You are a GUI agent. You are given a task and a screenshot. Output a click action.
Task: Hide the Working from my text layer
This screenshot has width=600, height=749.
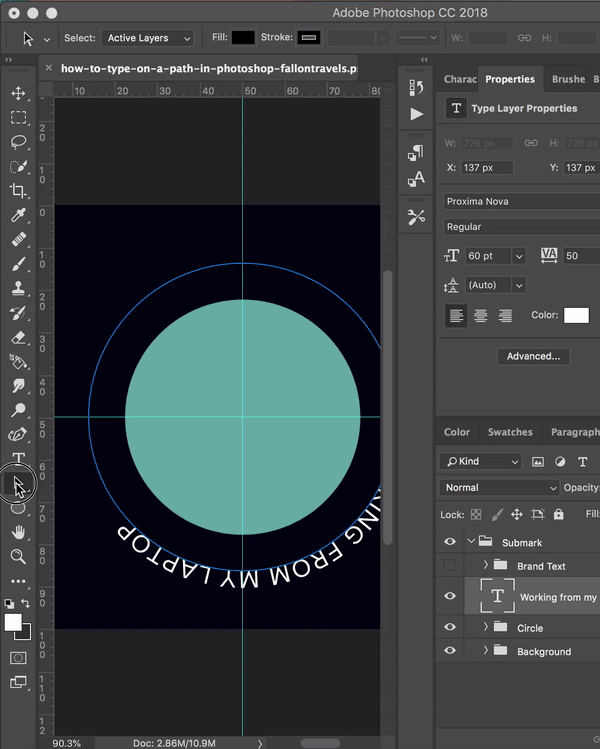point(450,596)
